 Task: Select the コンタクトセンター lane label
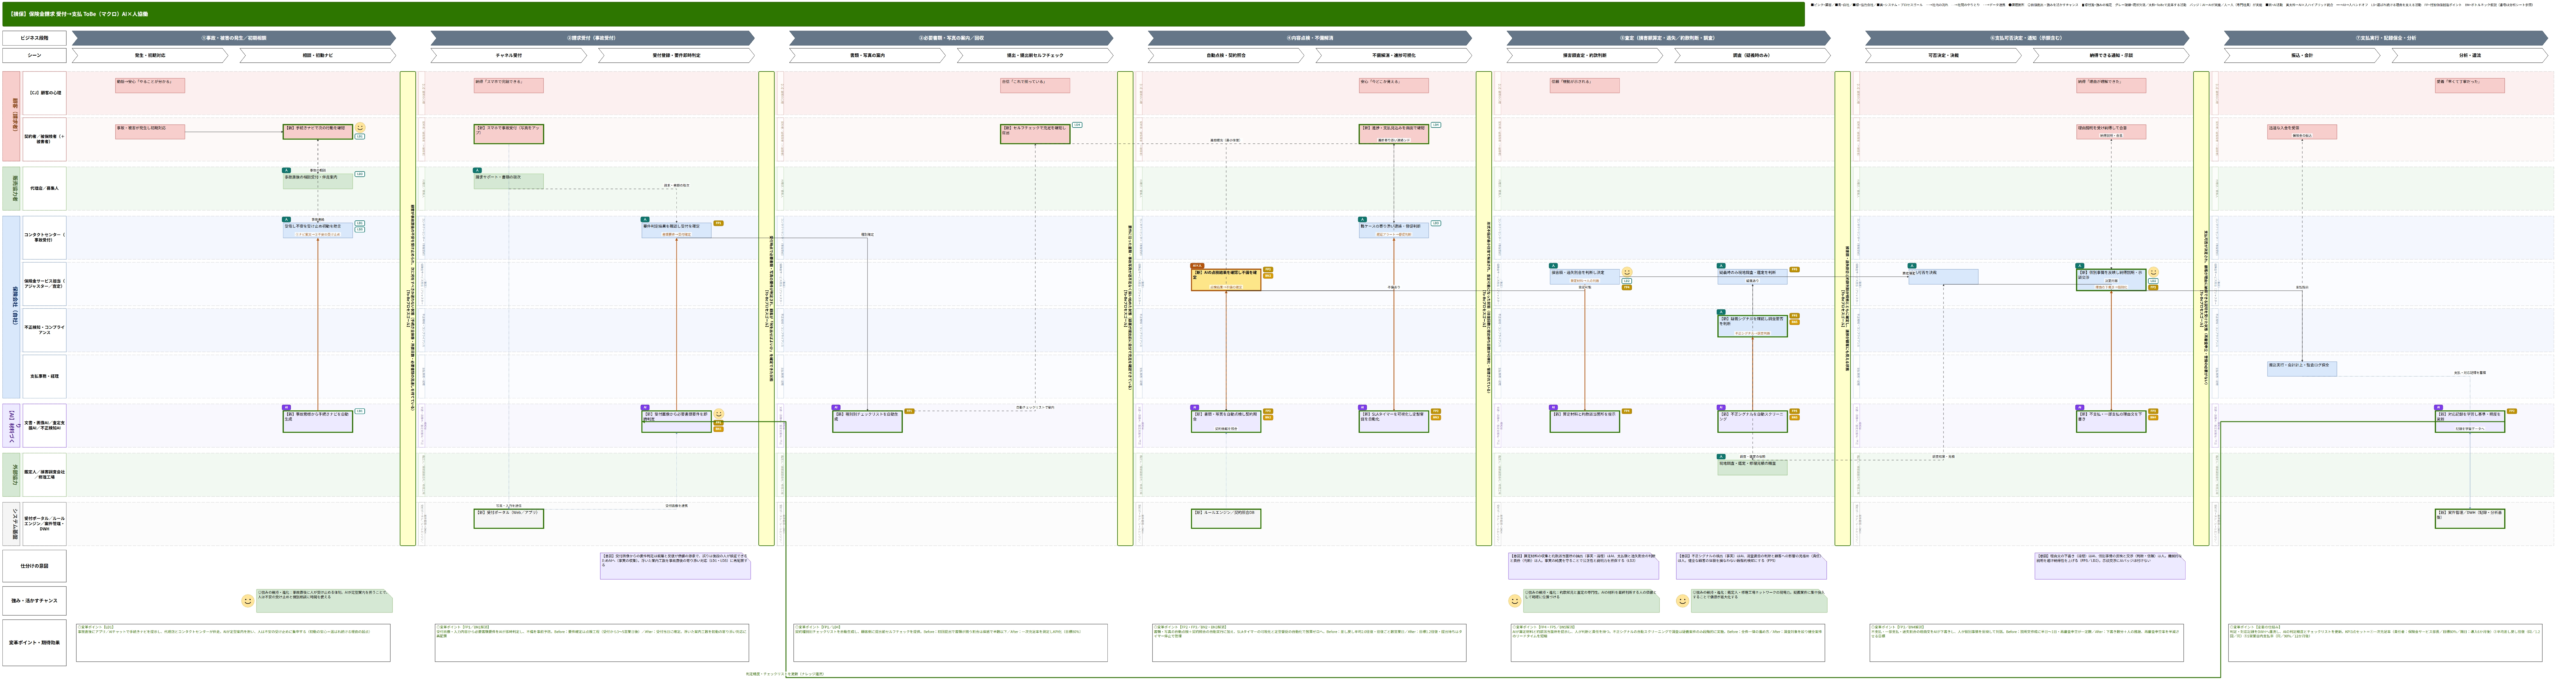44,237
